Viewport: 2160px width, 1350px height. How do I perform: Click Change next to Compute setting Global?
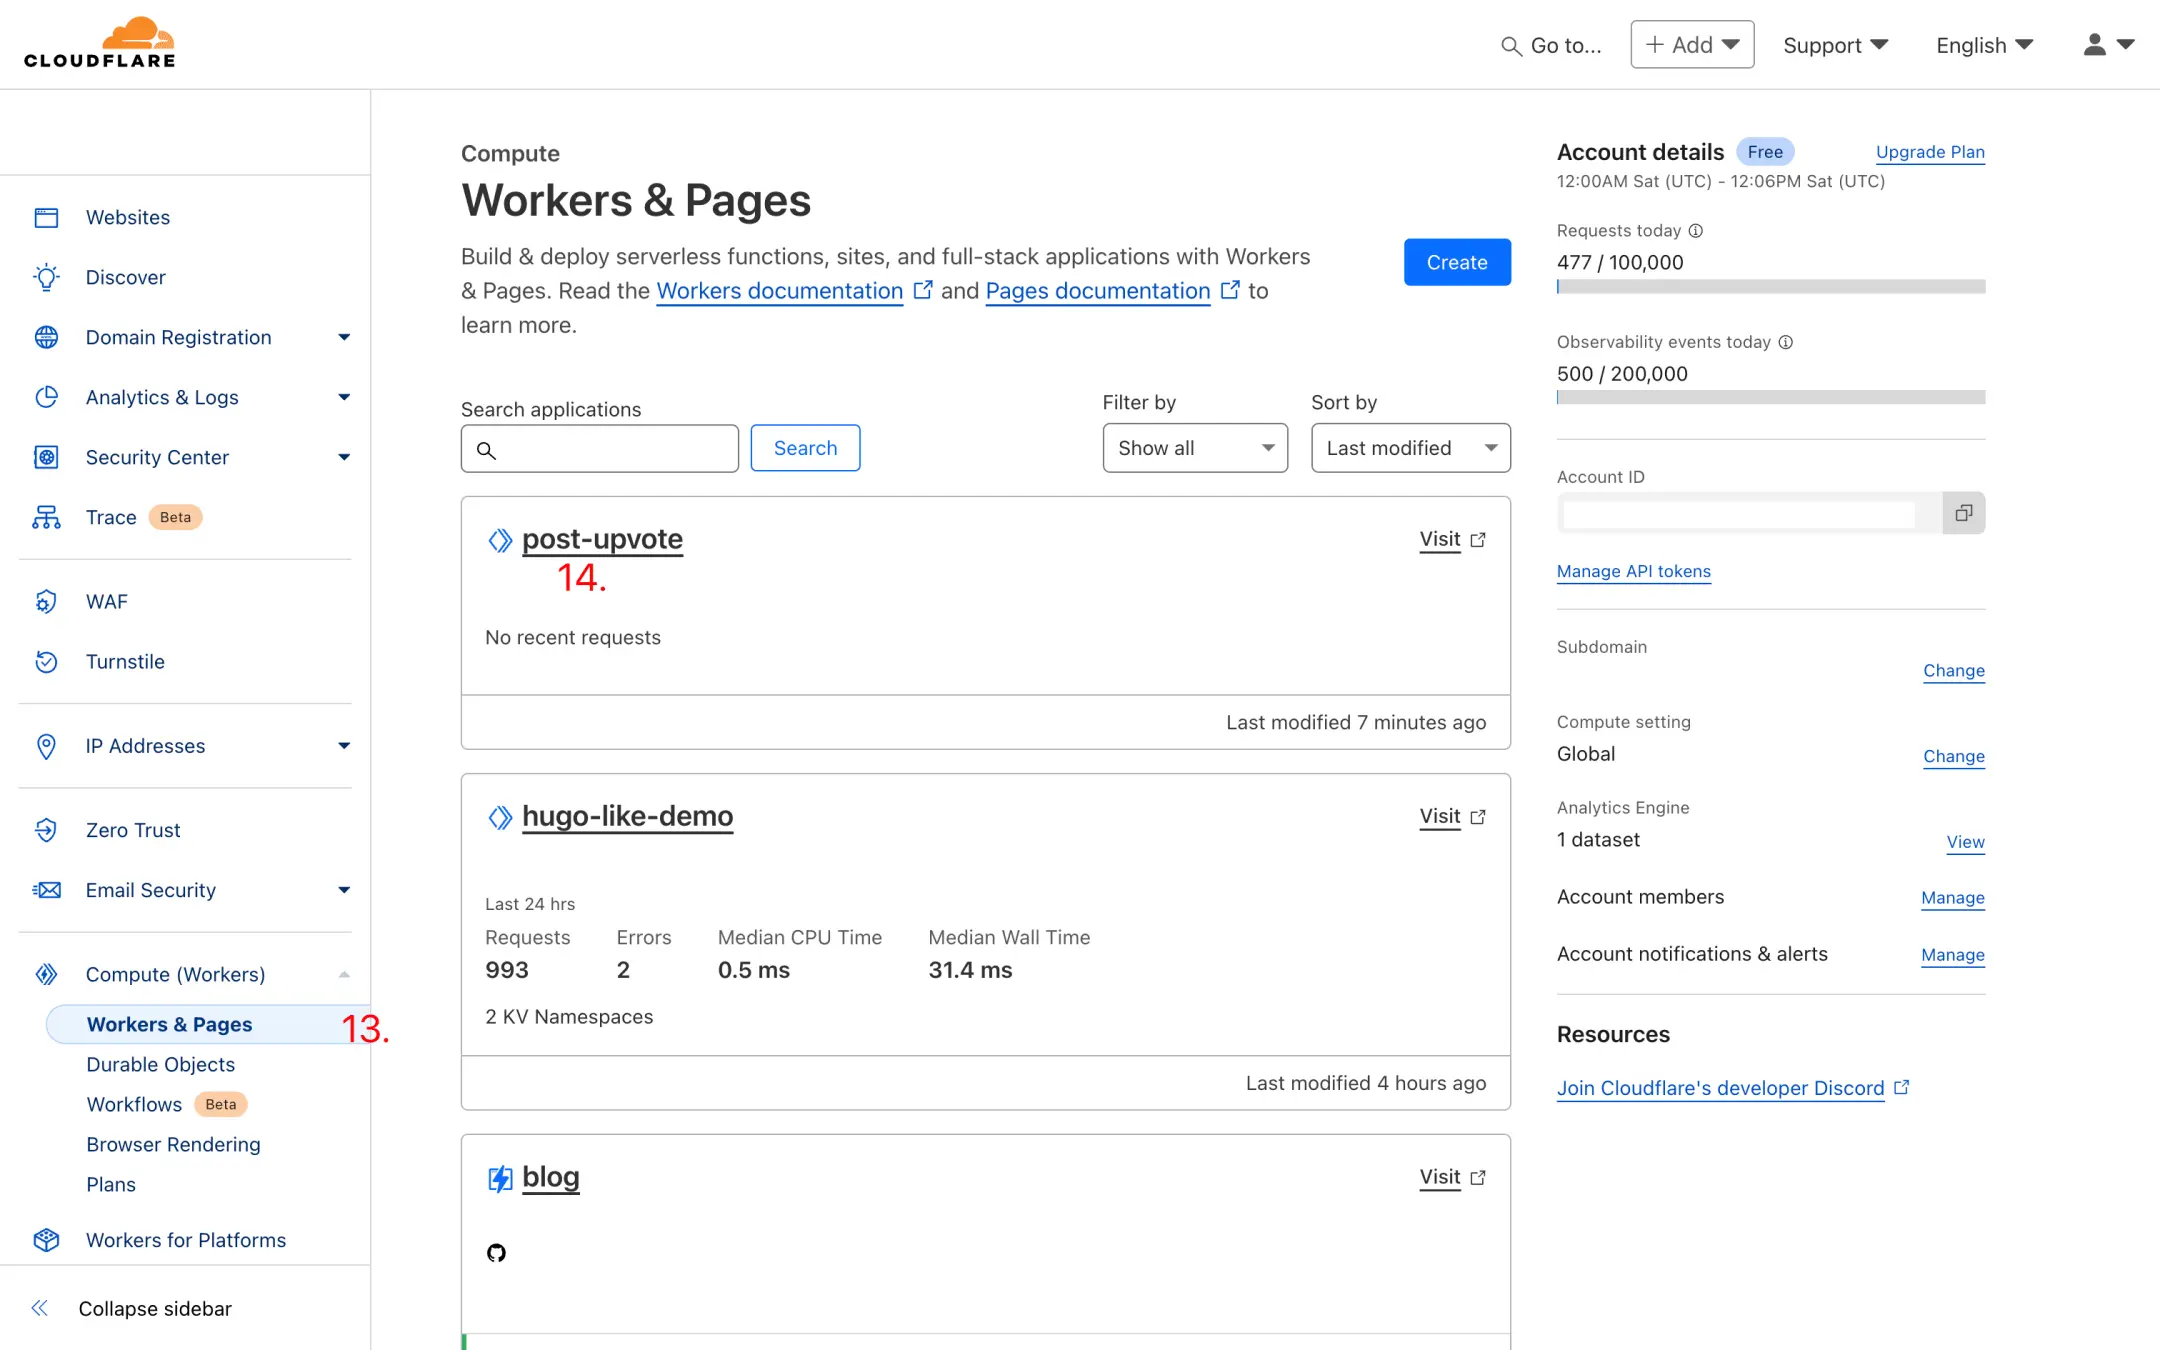pyautogui.click(x=1953, y=756)
